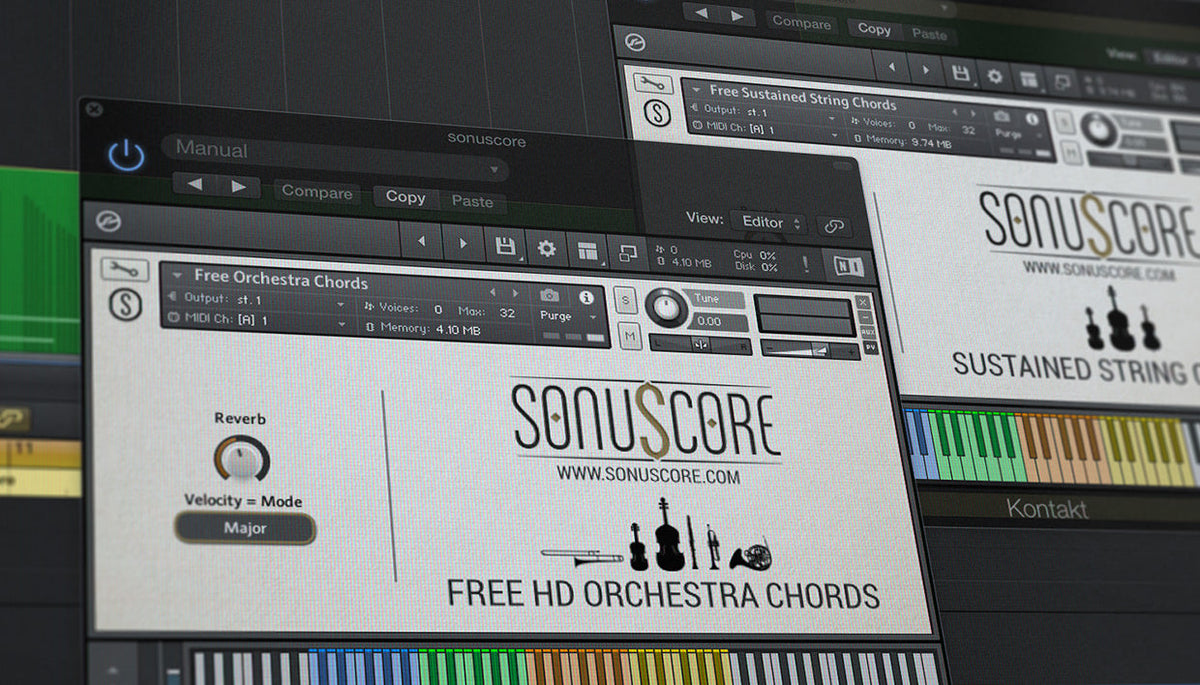Click the rack layout icon in front Kontakt toolbar
Screen dimensions: 1200x685
pyautogui.click(x=587, y=250)
